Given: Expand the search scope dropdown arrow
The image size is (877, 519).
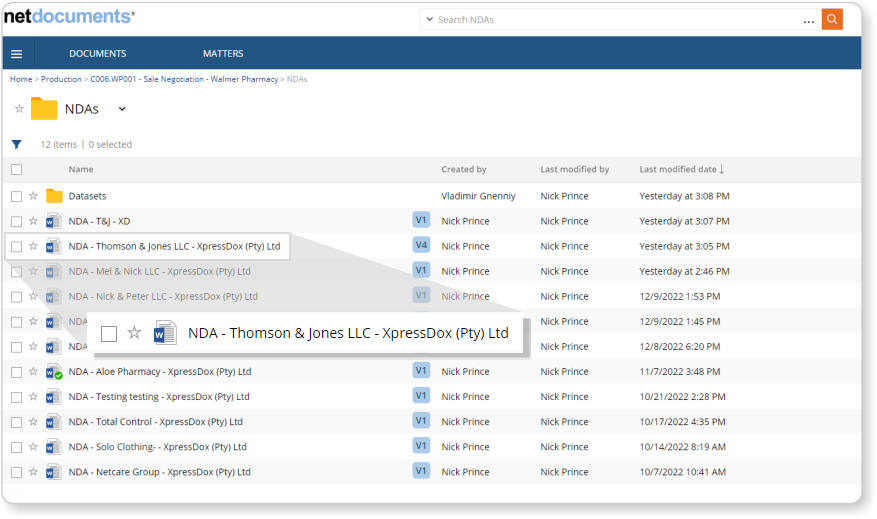Looking at the screenshot, I should 430,20.
